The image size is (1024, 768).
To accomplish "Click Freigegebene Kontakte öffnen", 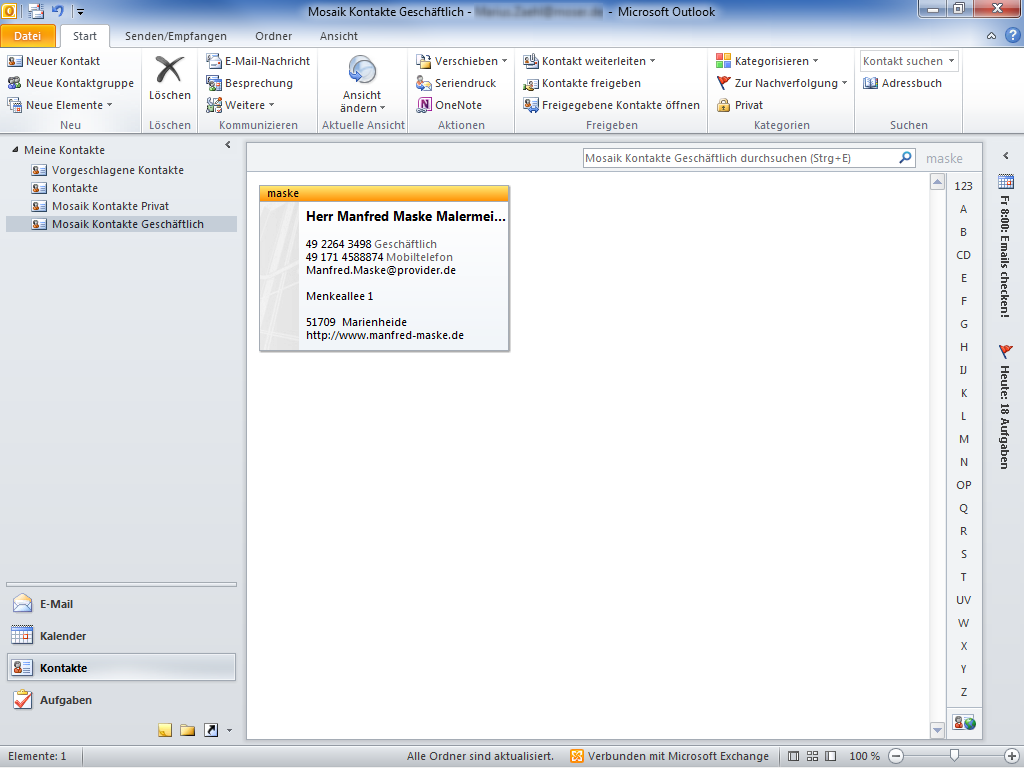I will pos(611,105).
